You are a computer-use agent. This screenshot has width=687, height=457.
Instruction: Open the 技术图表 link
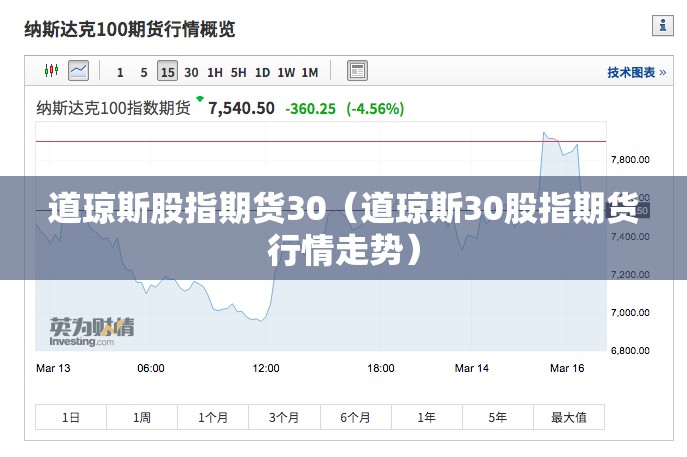[x=636, y=72]
